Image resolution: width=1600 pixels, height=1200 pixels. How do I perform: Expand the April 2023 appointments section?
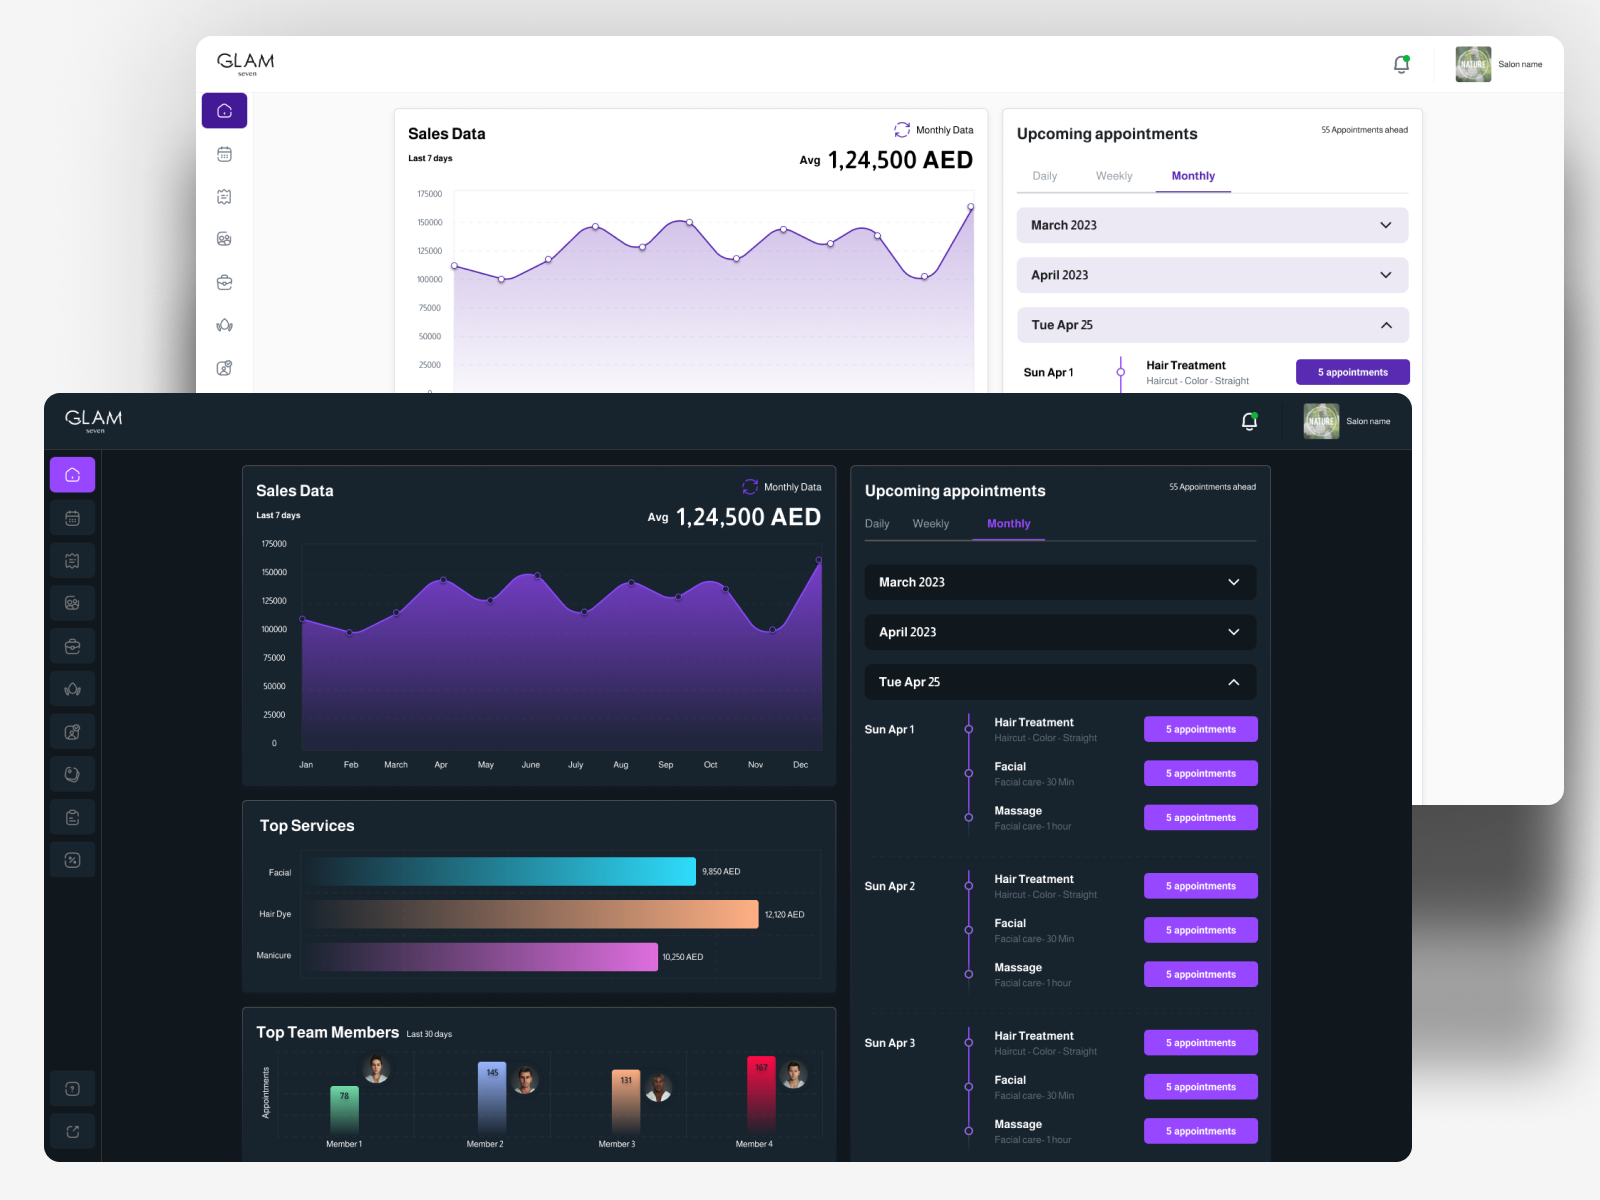point(1059,632)
